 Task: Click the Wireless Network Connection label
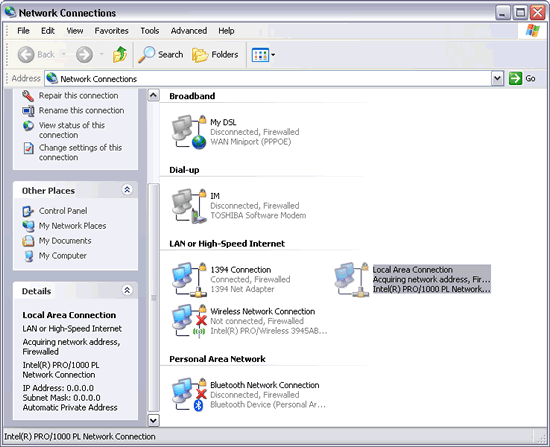262,311
